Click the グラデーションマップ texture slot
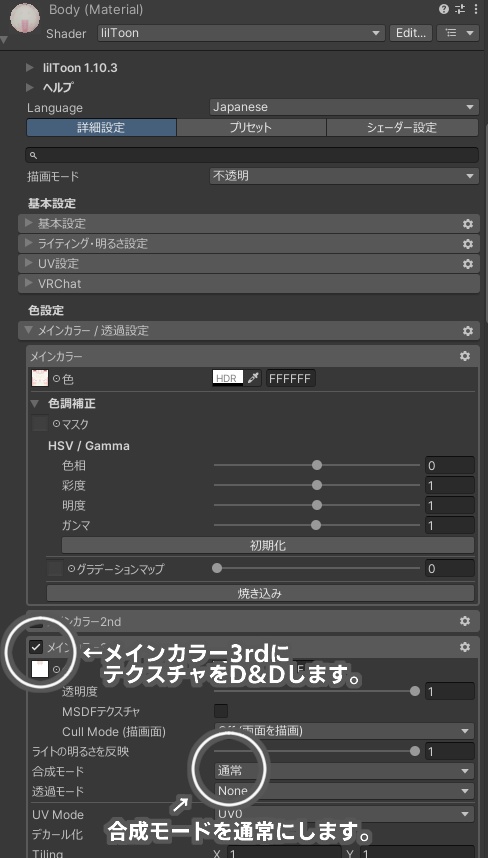The image size is (488, 858). pyautogui.click(x=55, y=569)
